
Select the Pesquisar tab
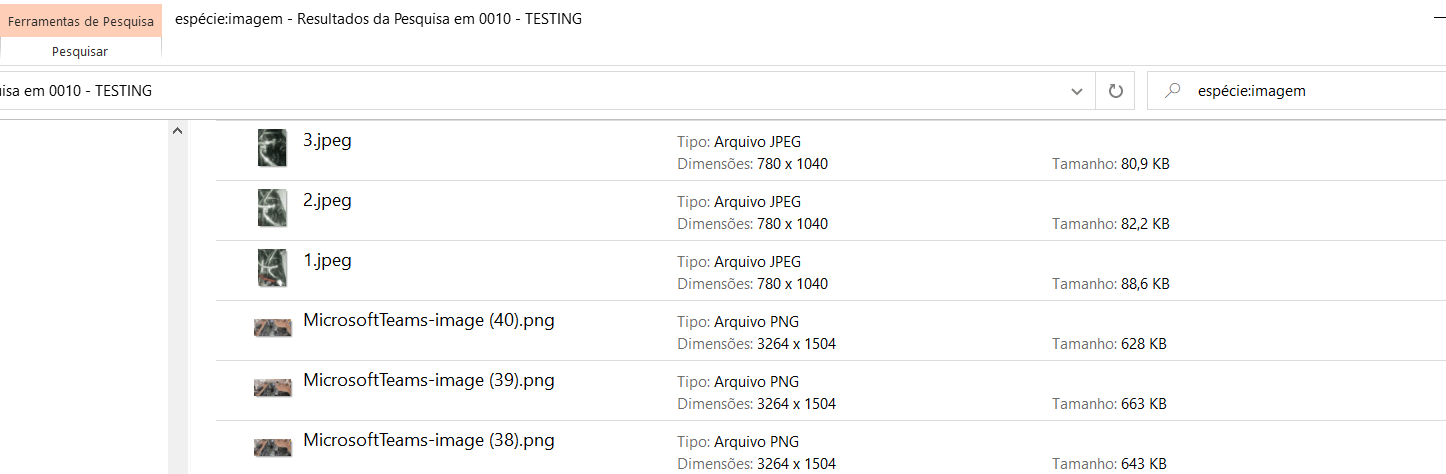click(x=80, y=51)
